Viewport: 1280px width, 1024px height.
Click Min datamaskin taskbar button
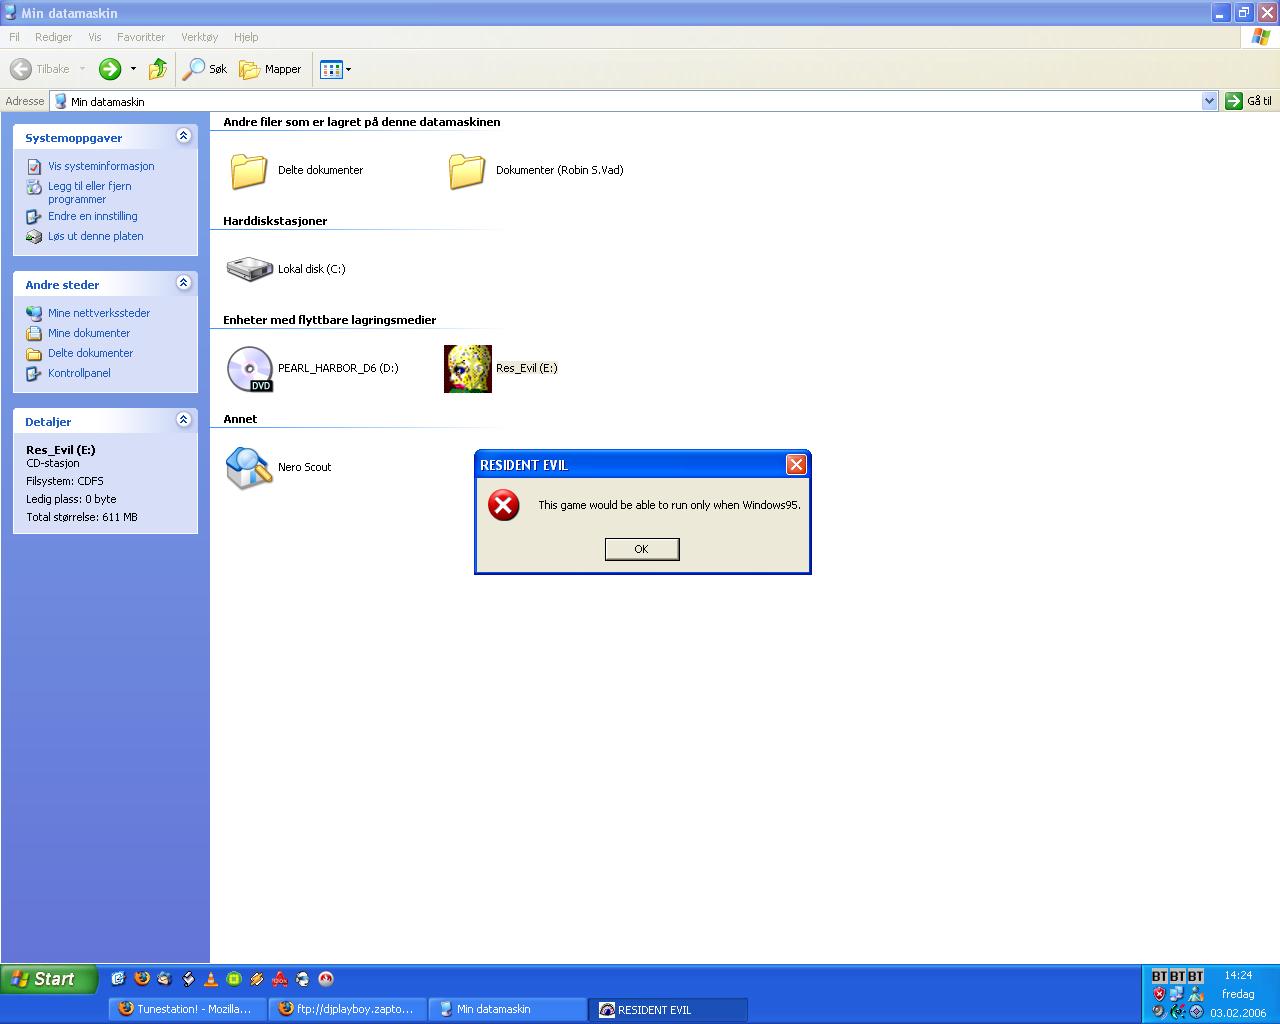point(508,1009)
